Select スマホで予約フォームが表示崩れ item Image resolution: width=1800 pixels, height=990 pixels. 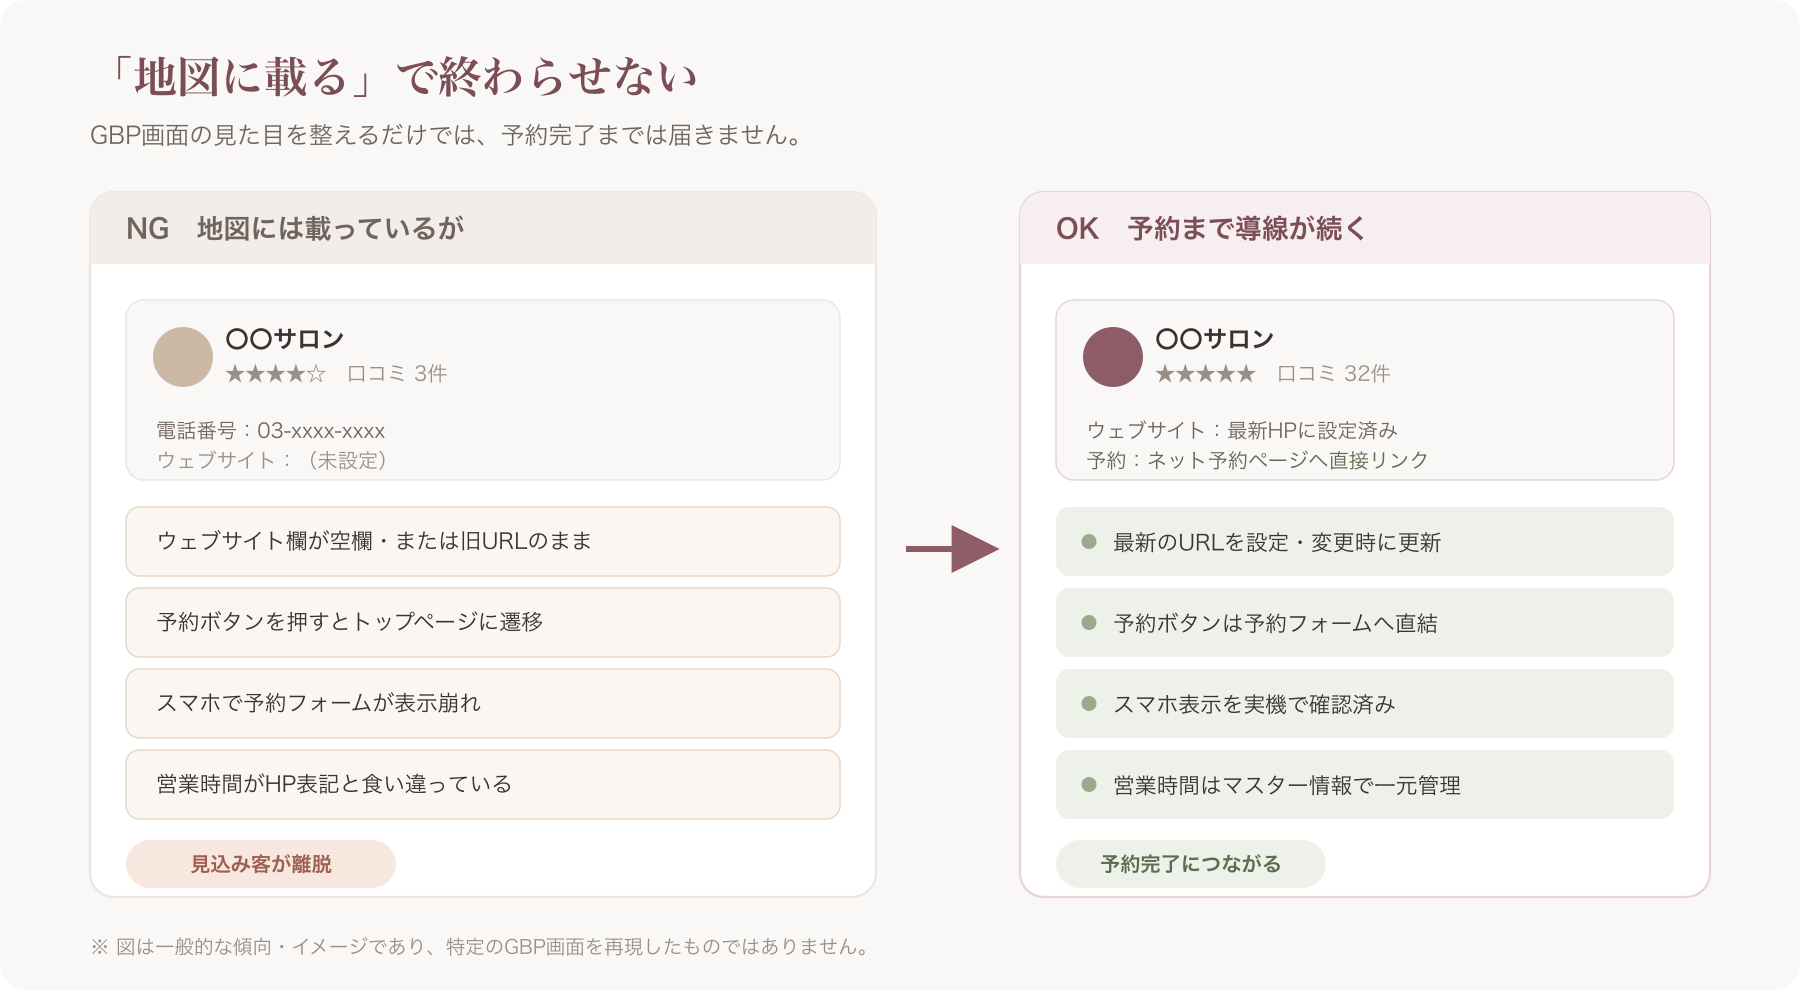click(483, 704)
